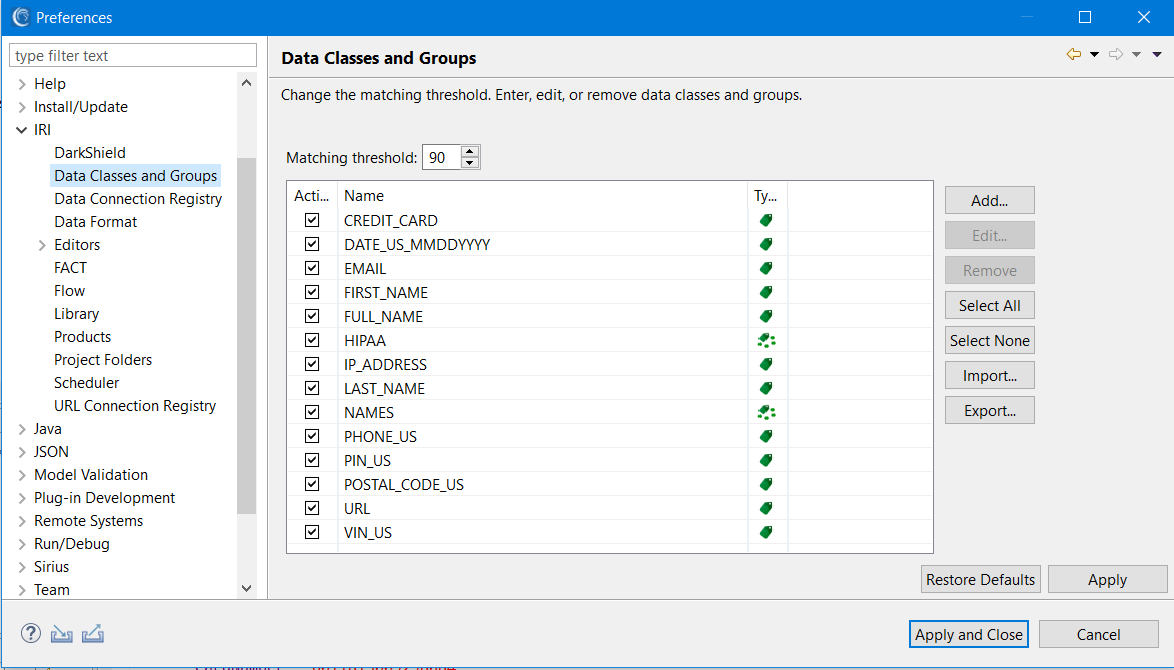Click the group type icon for HIPAA
Viewport: 1174px width, 670px height.
point(766,340)
